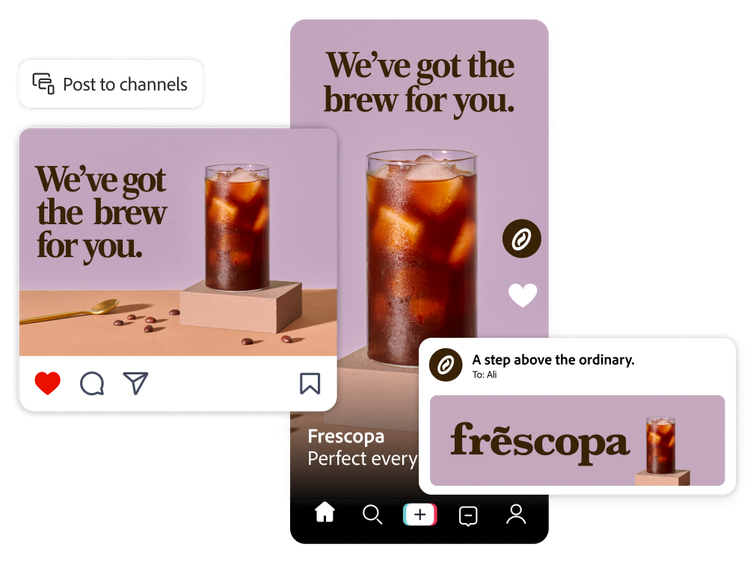The height and width of the screenshot is (562, 750).
Task: Click the 'To: Ali' recipient line
Action: click(x=485, y=375)
